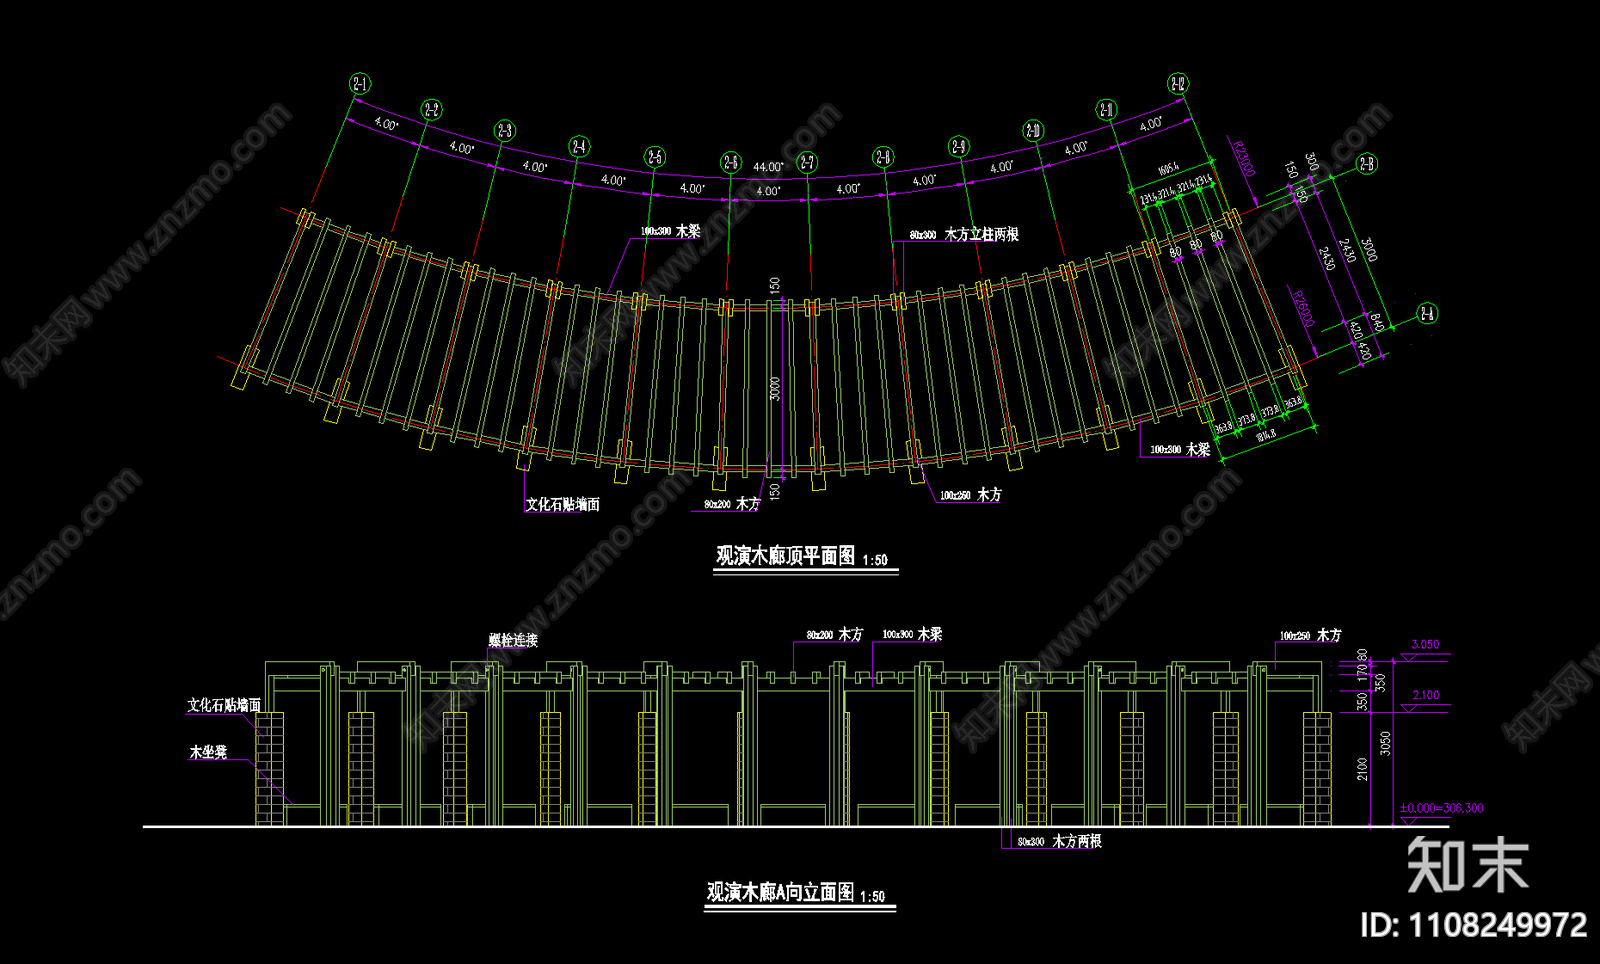
Task: Select grid axis bubble 2-2
Action: pos(431,110)
